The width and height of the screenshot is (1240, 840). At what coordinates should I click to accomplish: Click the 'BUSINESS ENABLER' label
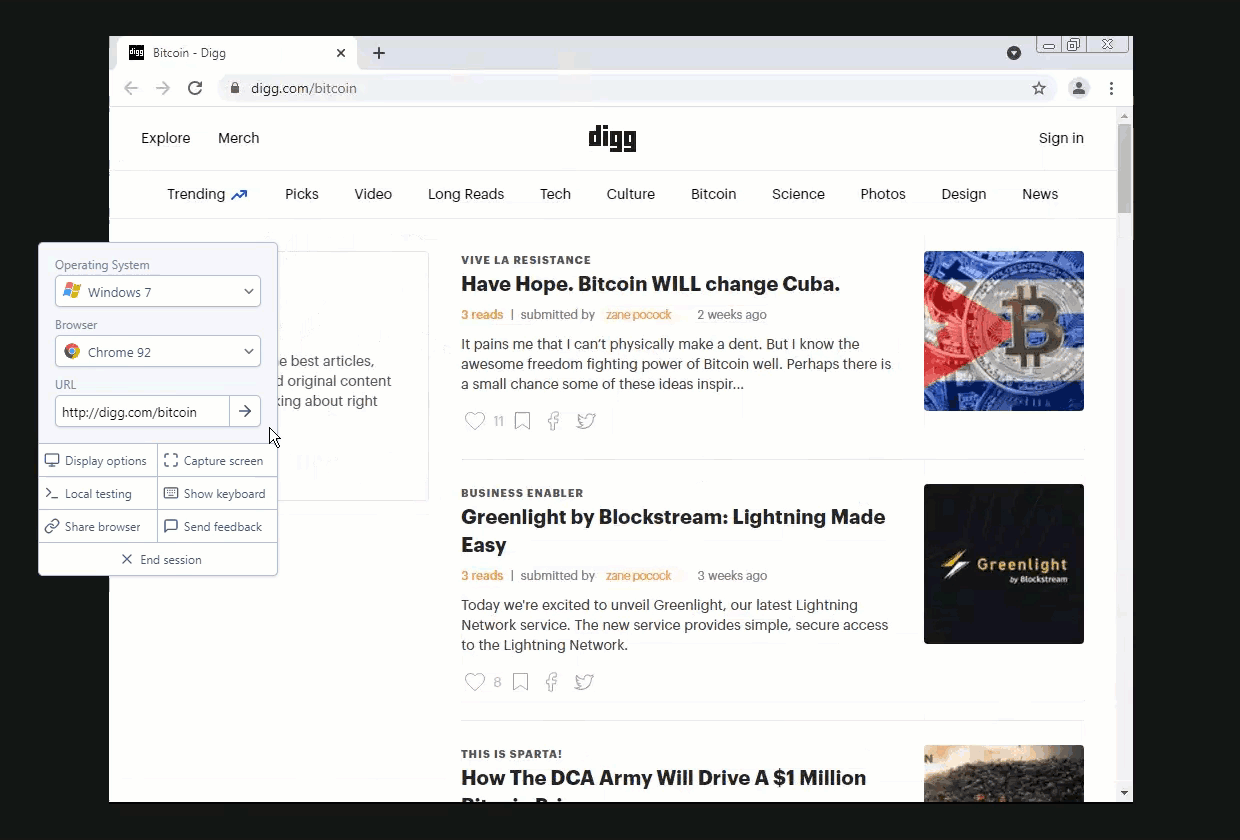522,493
